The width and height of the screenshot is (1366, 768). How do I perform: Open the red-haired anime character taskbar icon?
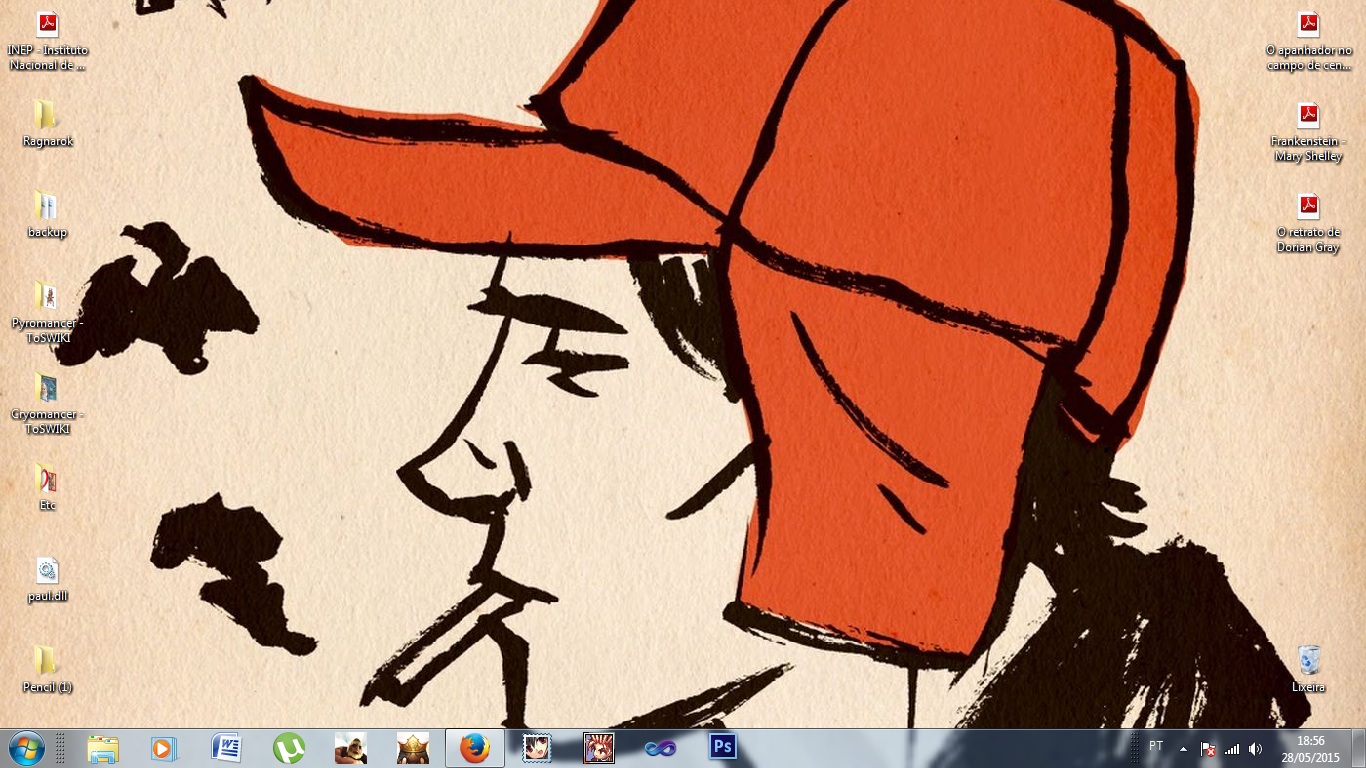599,748
